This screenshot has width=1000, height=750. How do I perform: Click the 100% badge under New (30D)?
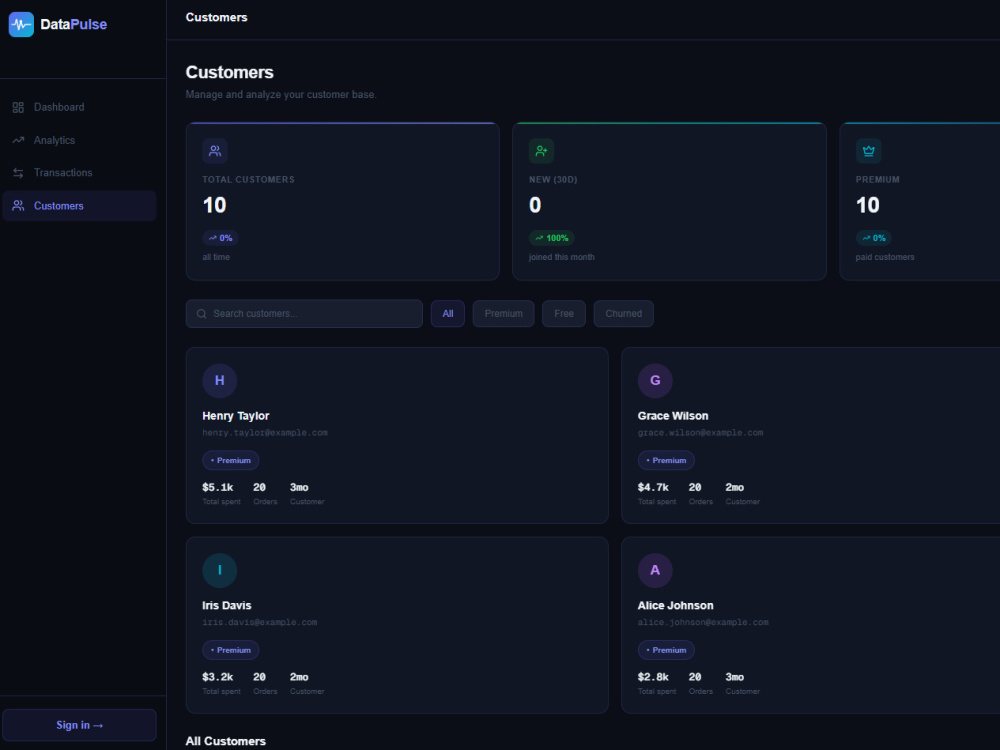click(x=552, y=238)
